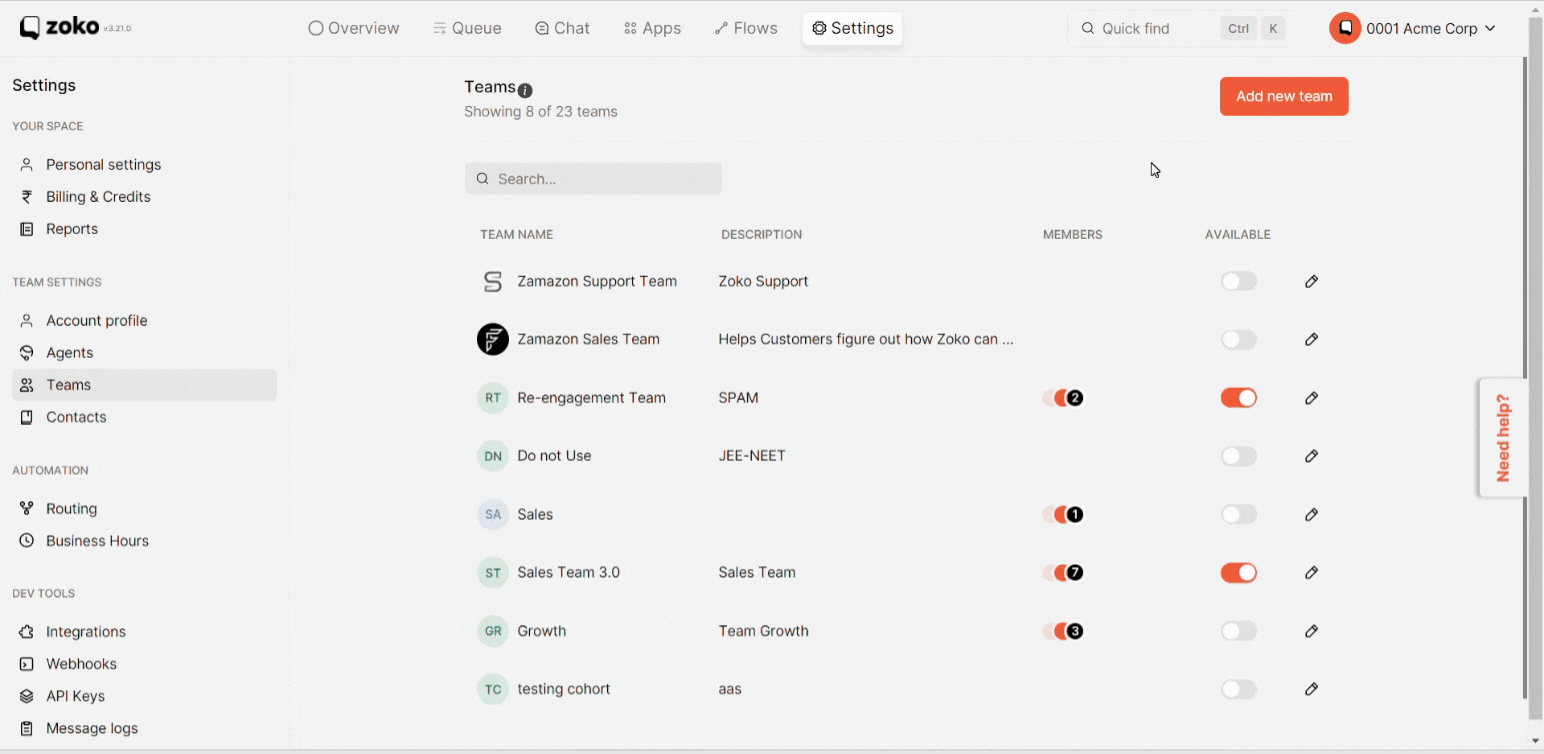Click the GR avatar icon
Screen dimensions: 1544x754
point(493,631)
